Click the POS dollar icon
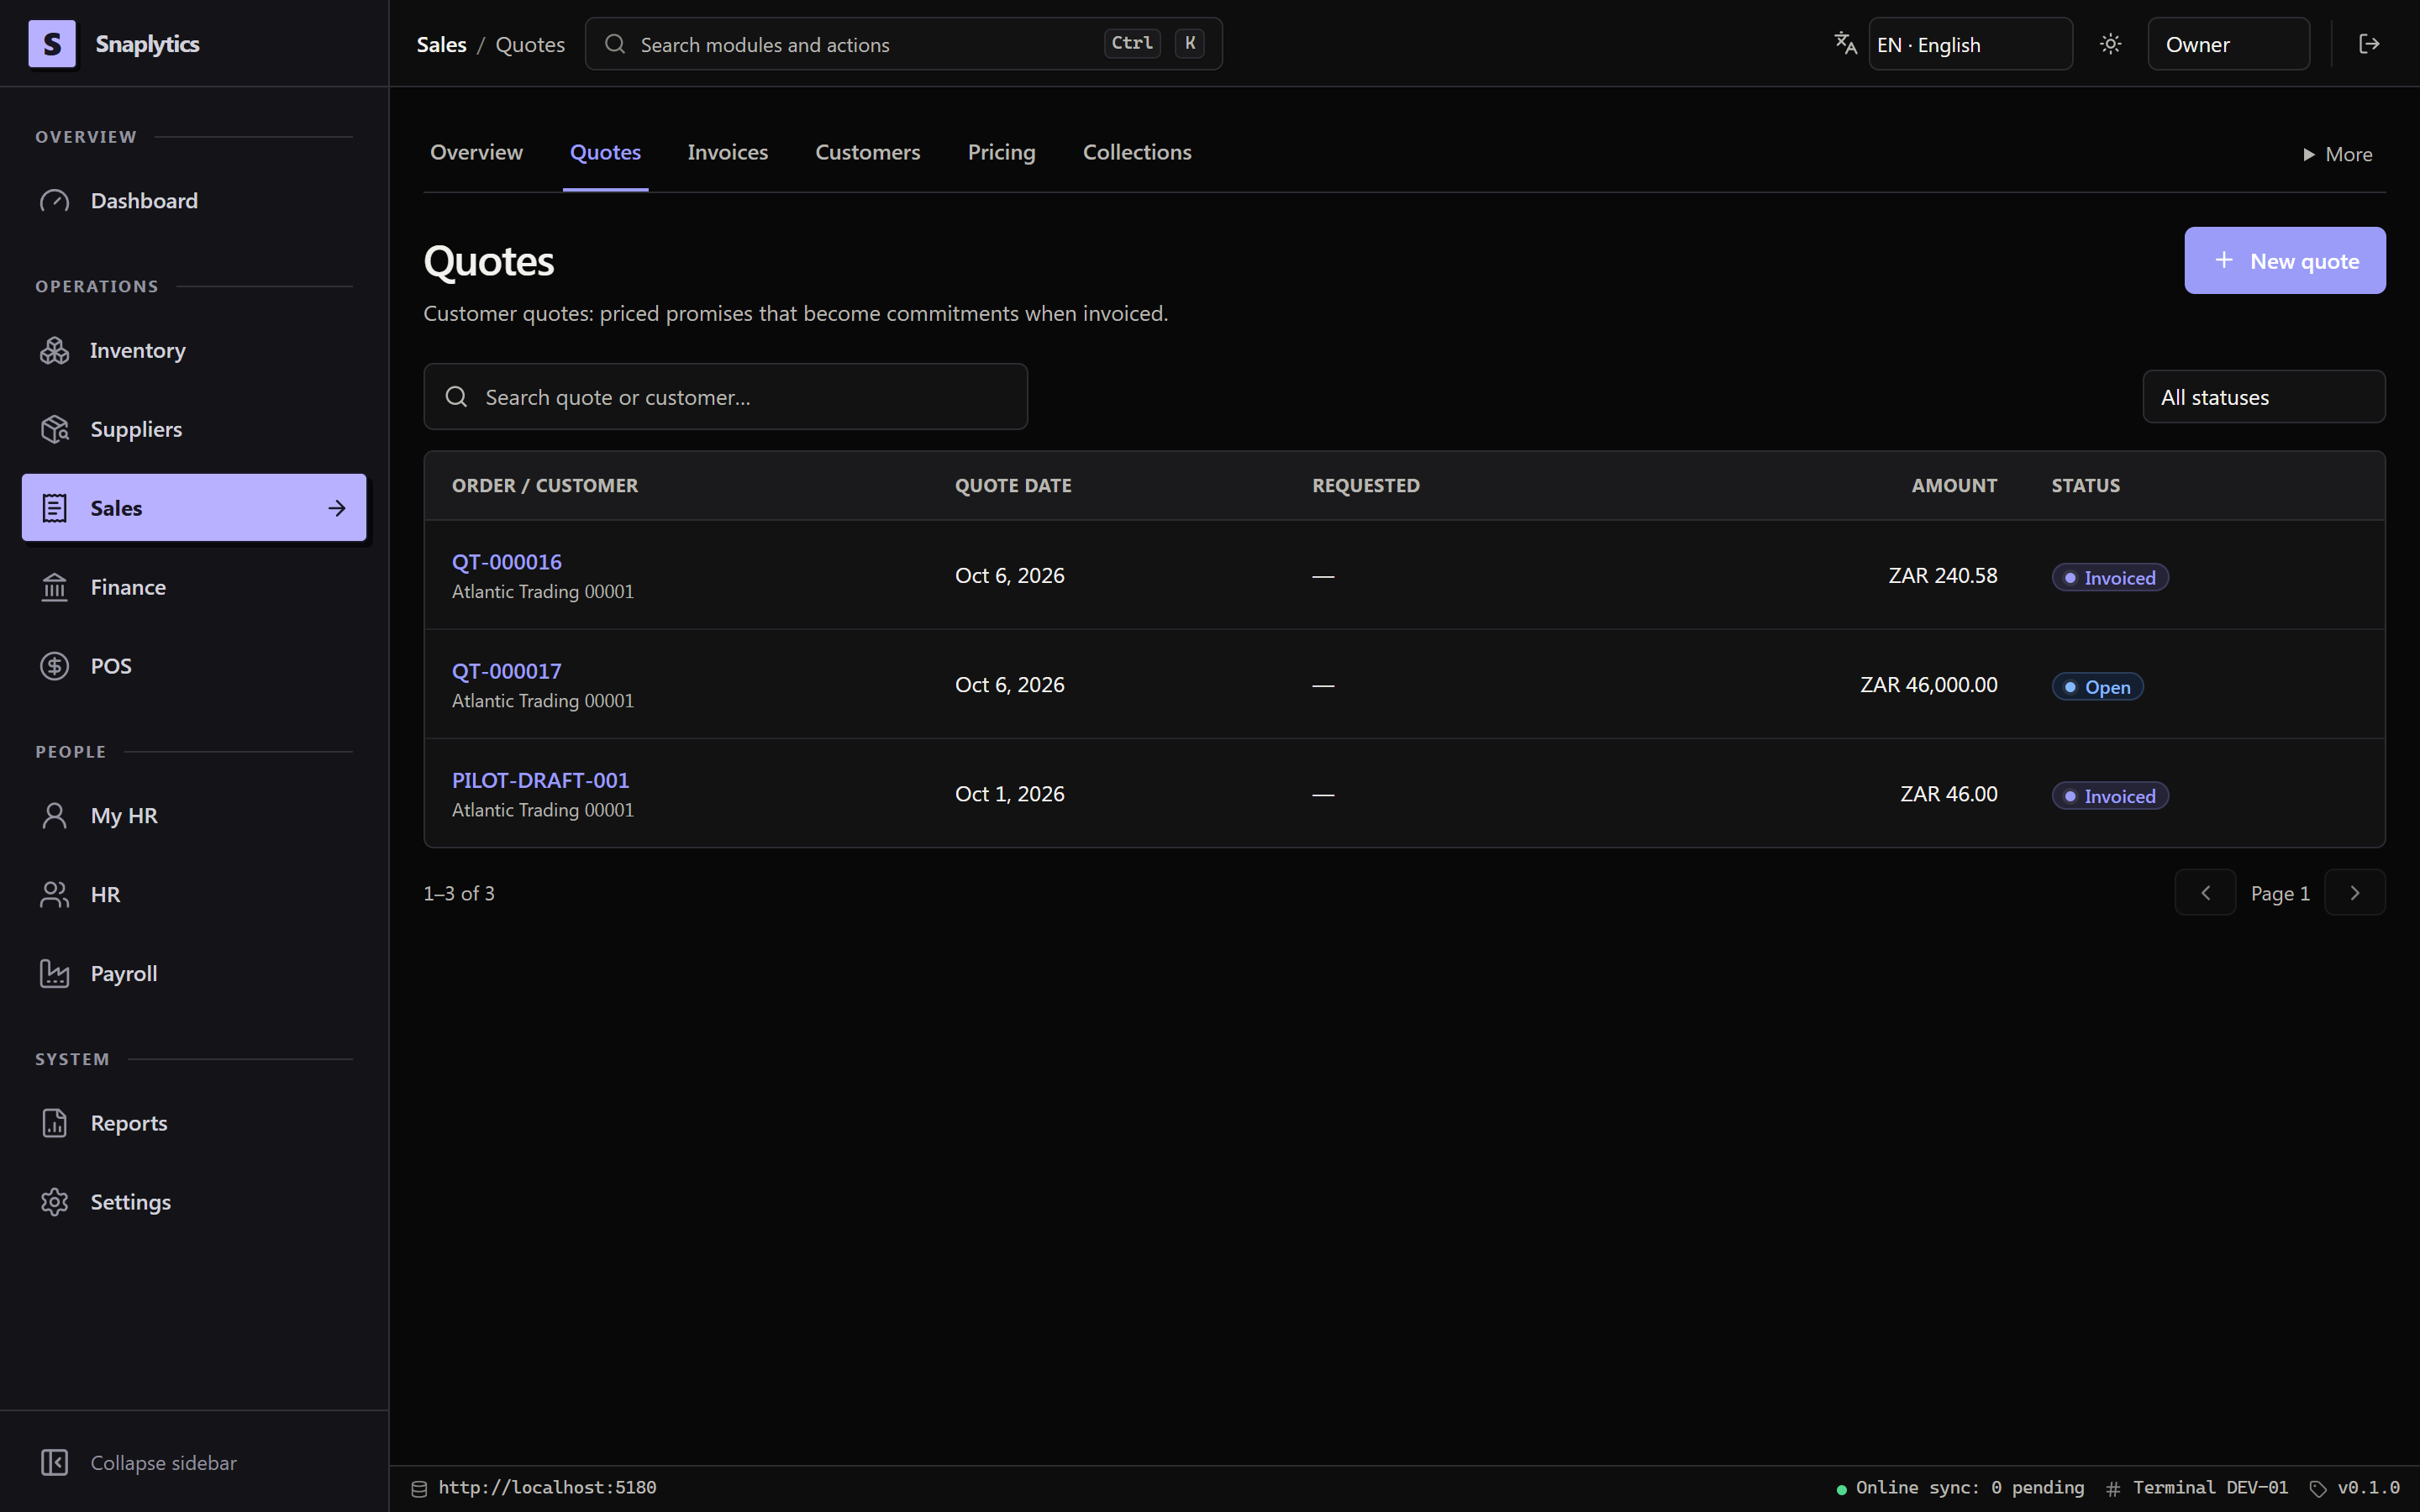This screenshot has width=2420, height=1512. (55, 666)
